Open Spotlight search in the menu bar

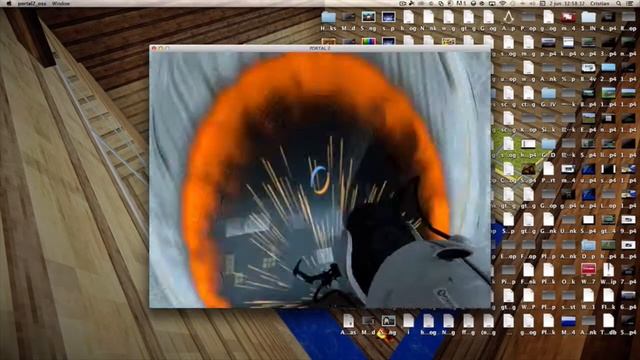tap(619, 3)
